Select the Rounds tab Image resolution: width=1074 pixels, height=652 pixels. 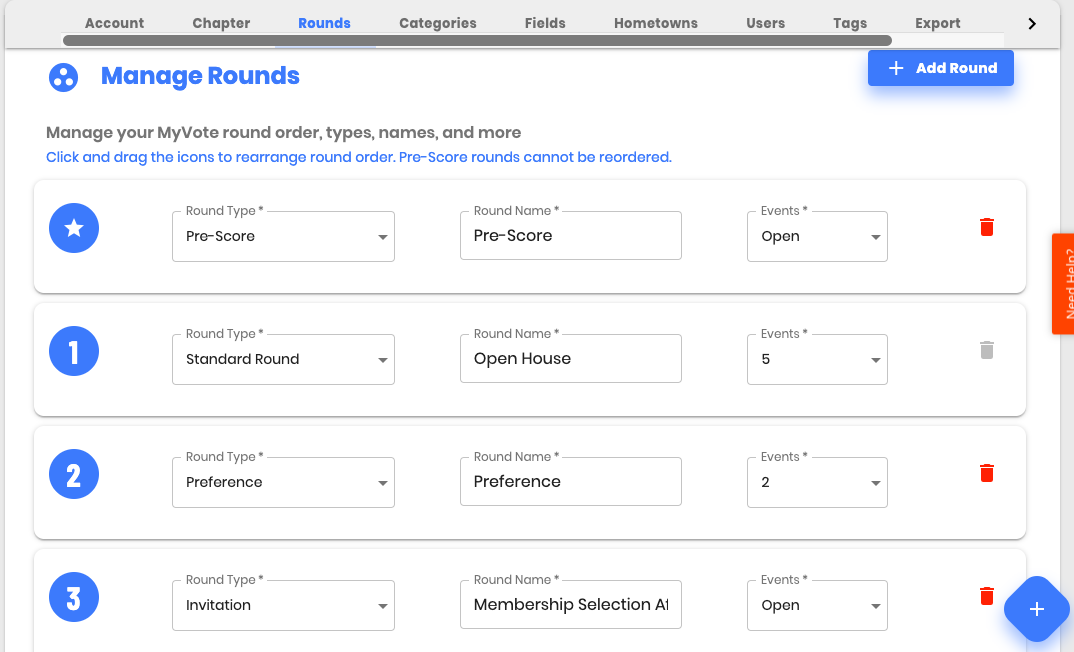pos(325,23)
